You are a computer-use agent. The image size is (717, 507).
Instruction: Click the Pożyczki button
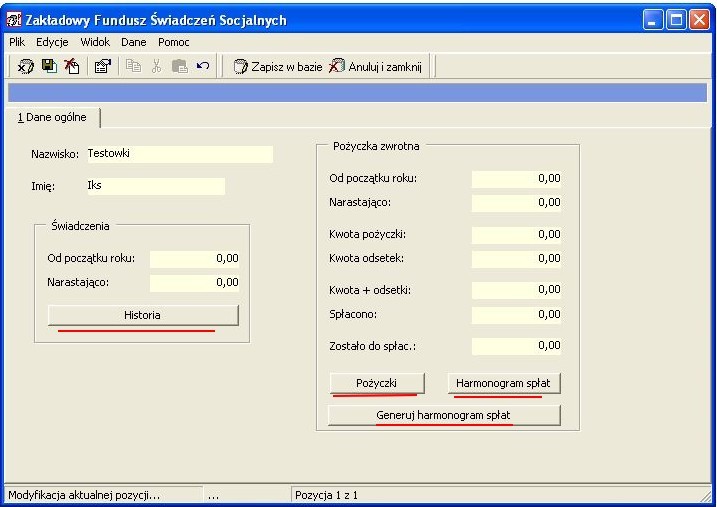[377, 383]
